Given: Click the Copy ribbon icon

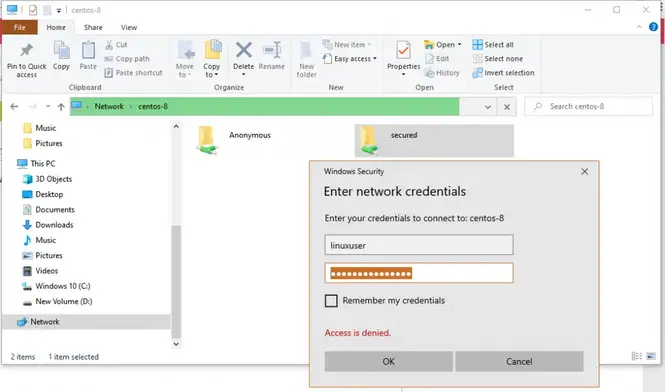Looking at the screenshot, I should (61, 50).
